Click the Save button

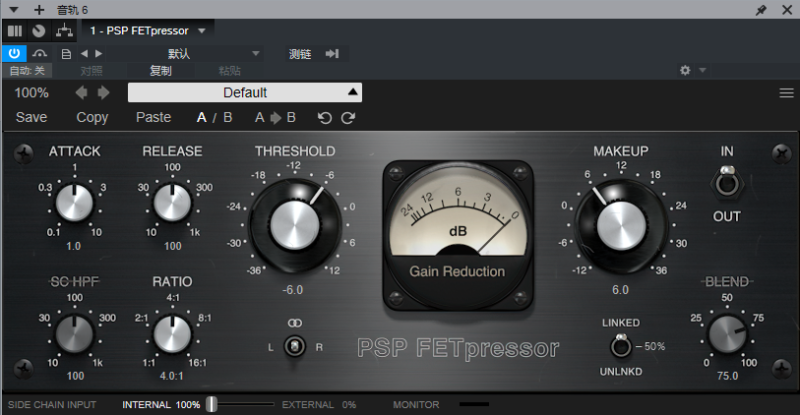[x=31, y=117]
